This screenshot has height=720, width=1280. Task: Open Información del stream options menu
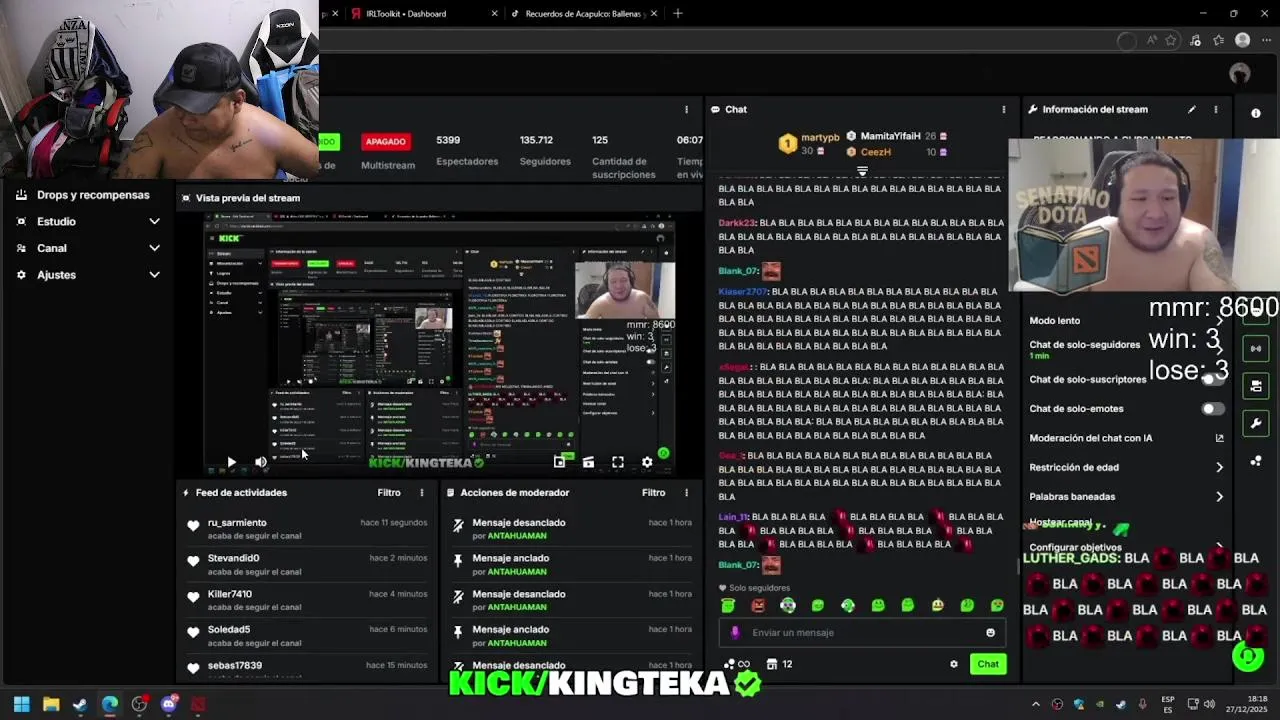(x=1216, y=109)
